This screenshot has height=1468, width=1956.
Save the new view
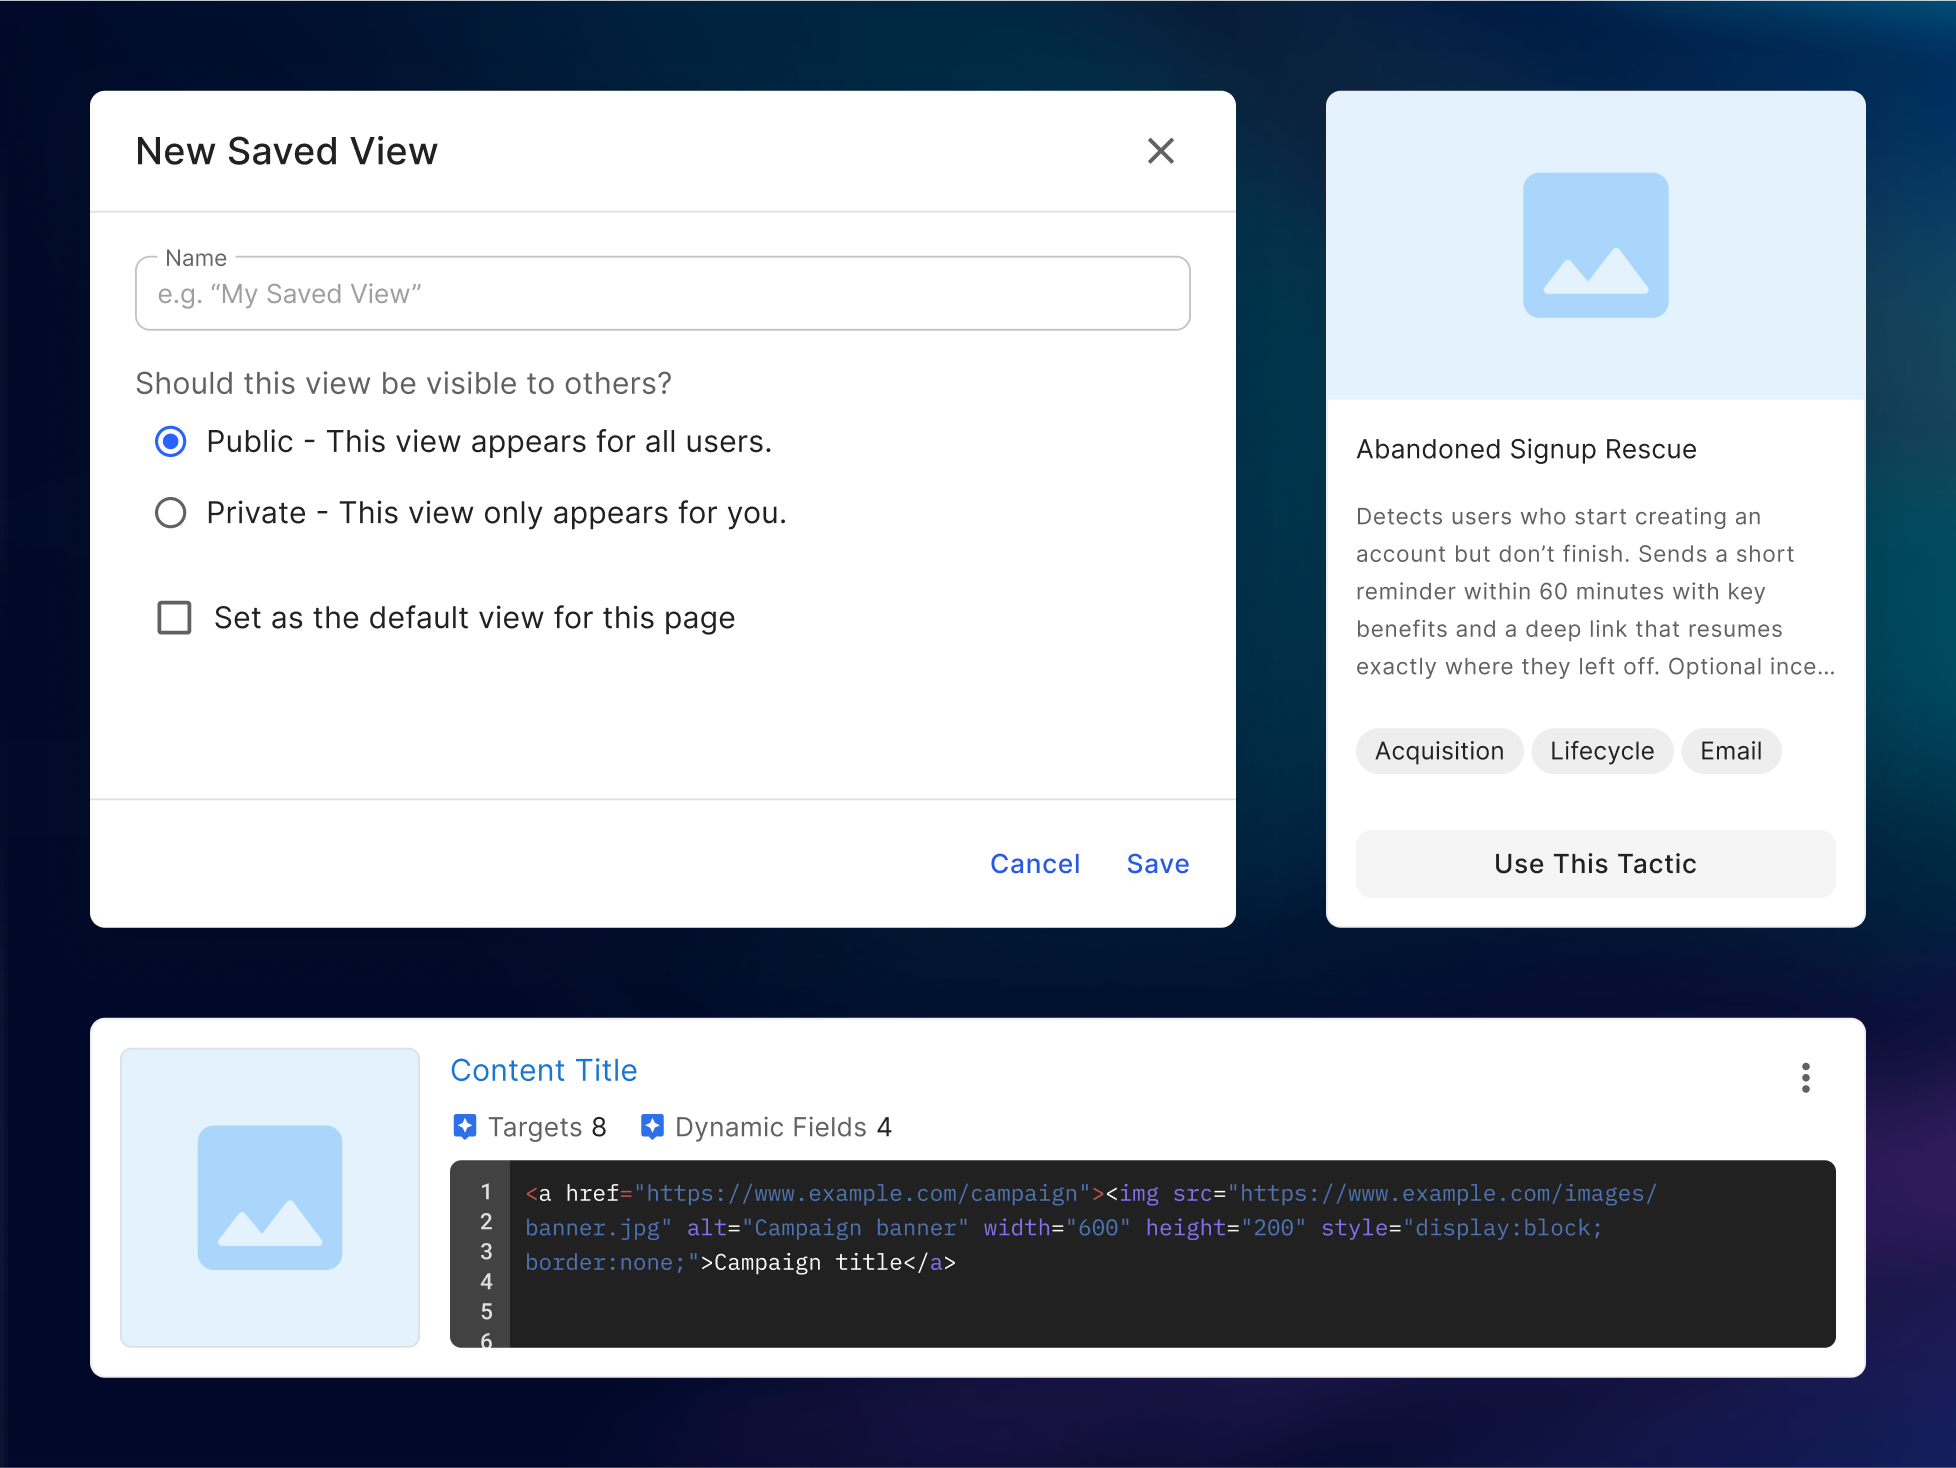(x=1158, y=864)
